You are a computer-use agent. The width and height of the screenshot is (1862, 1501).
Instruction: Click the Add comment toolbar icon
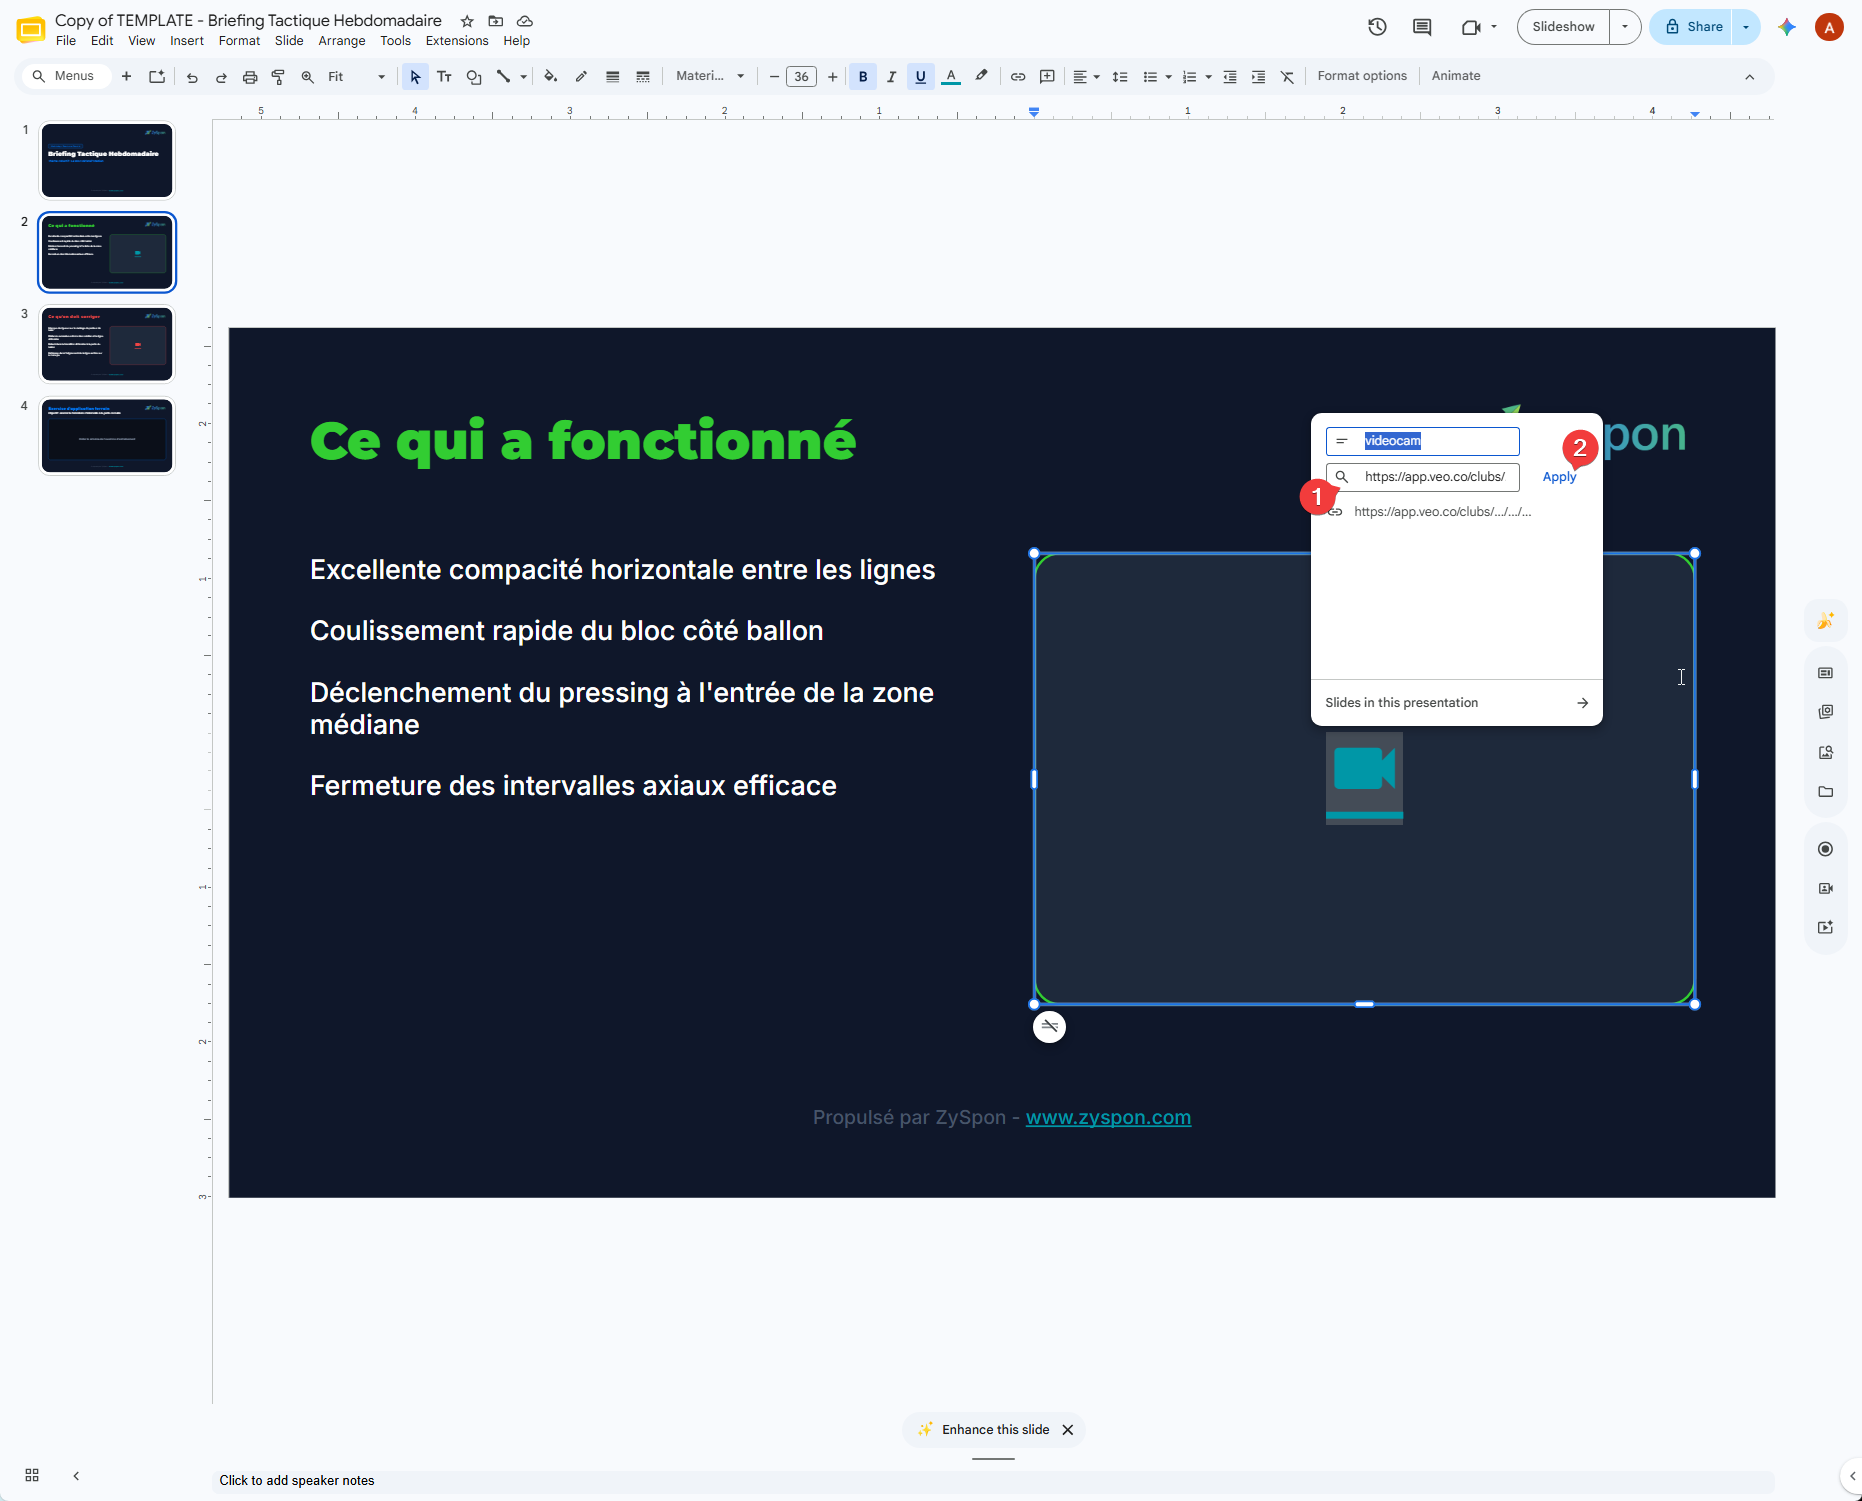(1047, 77)
